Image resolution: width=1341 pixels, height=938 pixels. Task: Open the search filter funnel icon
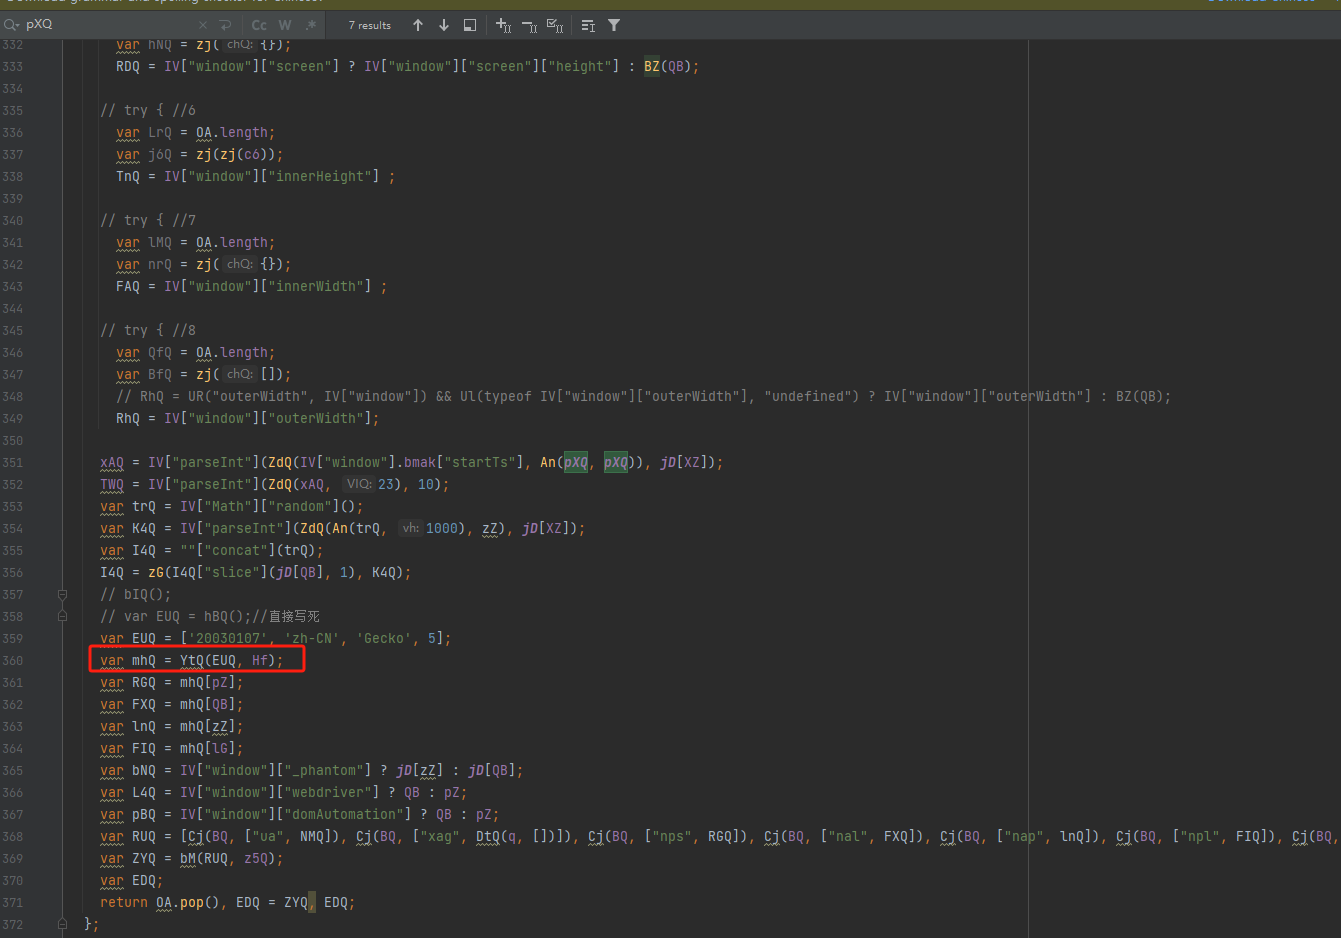click(x=614, y=25)
